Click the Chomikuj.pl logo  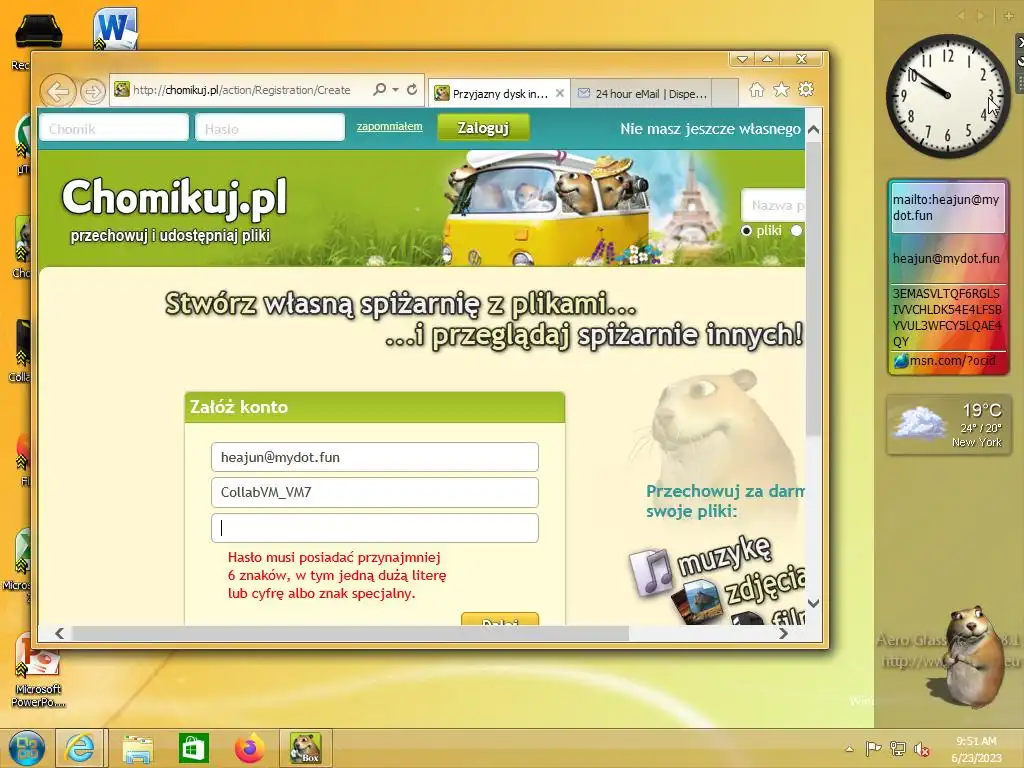pyautogui.click(x=174, y=197)
